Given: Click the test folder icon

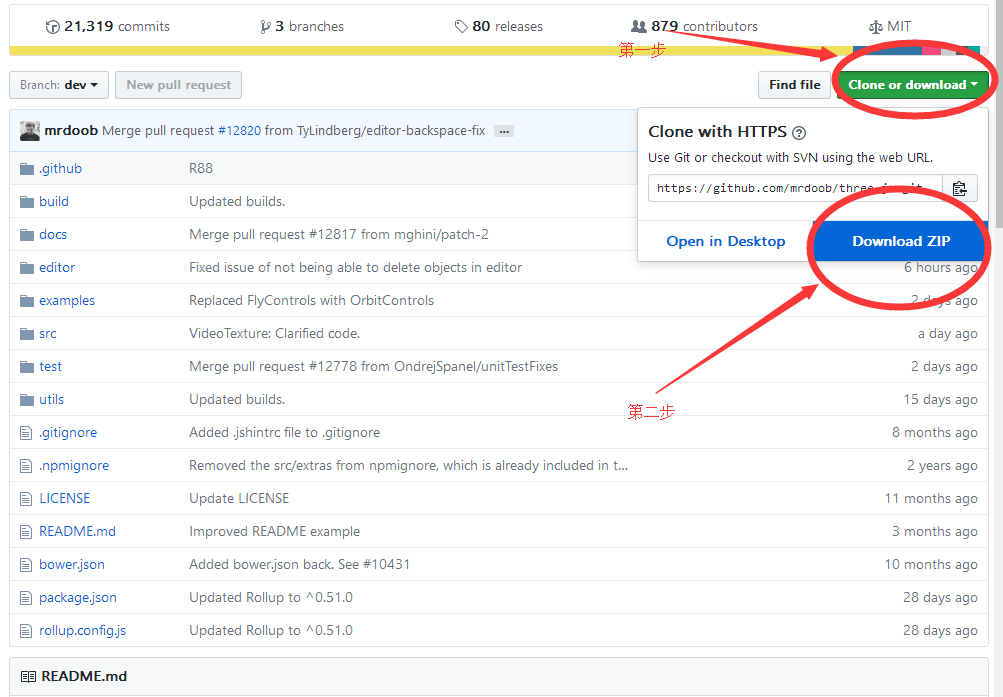Looking at the screenshot, I should coord(27,367).
